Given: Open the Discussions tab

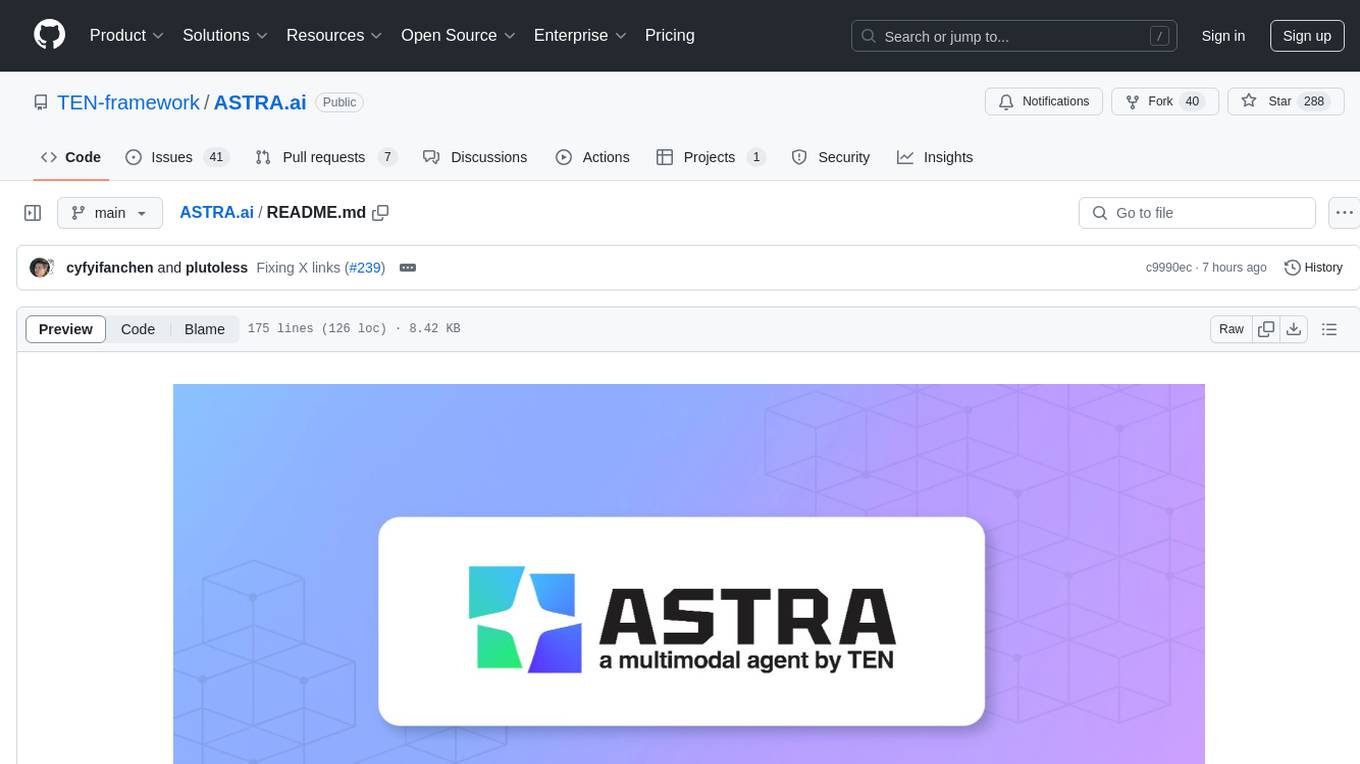Looking at the screenshot, I should point(475,157).
